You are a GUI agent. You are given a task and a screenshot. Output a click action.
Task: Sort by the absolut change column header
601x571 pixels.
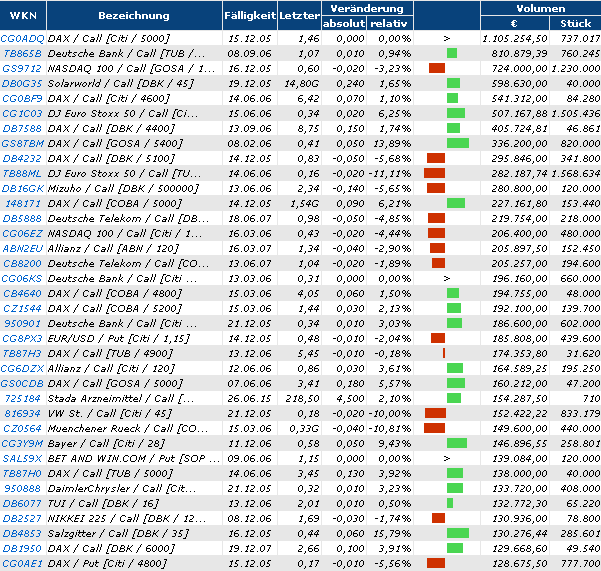[344, 23]
